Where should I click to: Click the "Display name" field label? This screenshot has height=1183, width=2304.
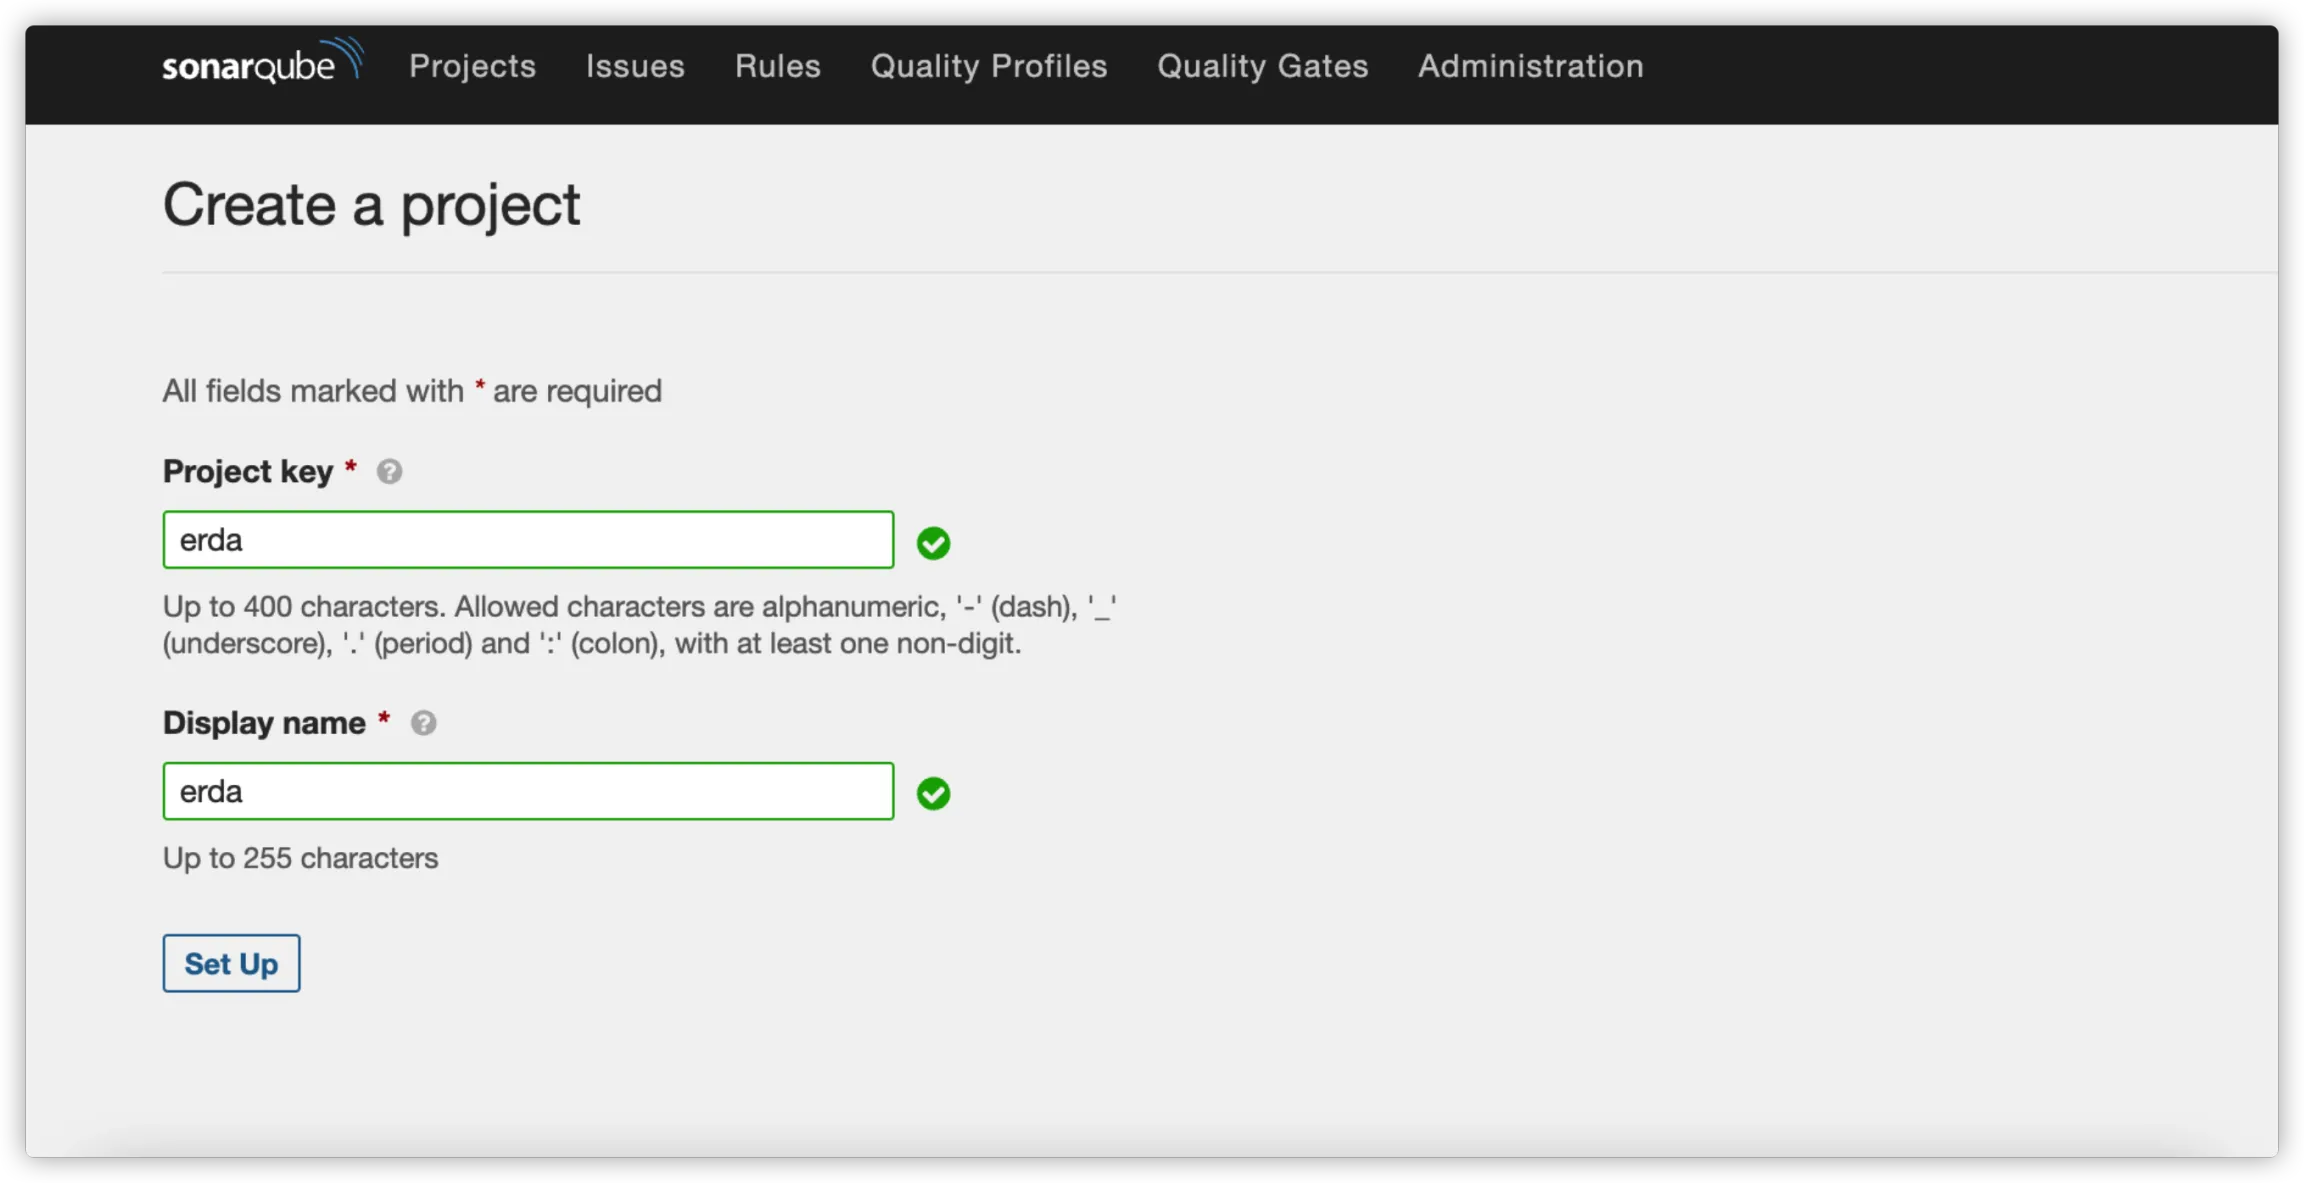pos(264,723)
